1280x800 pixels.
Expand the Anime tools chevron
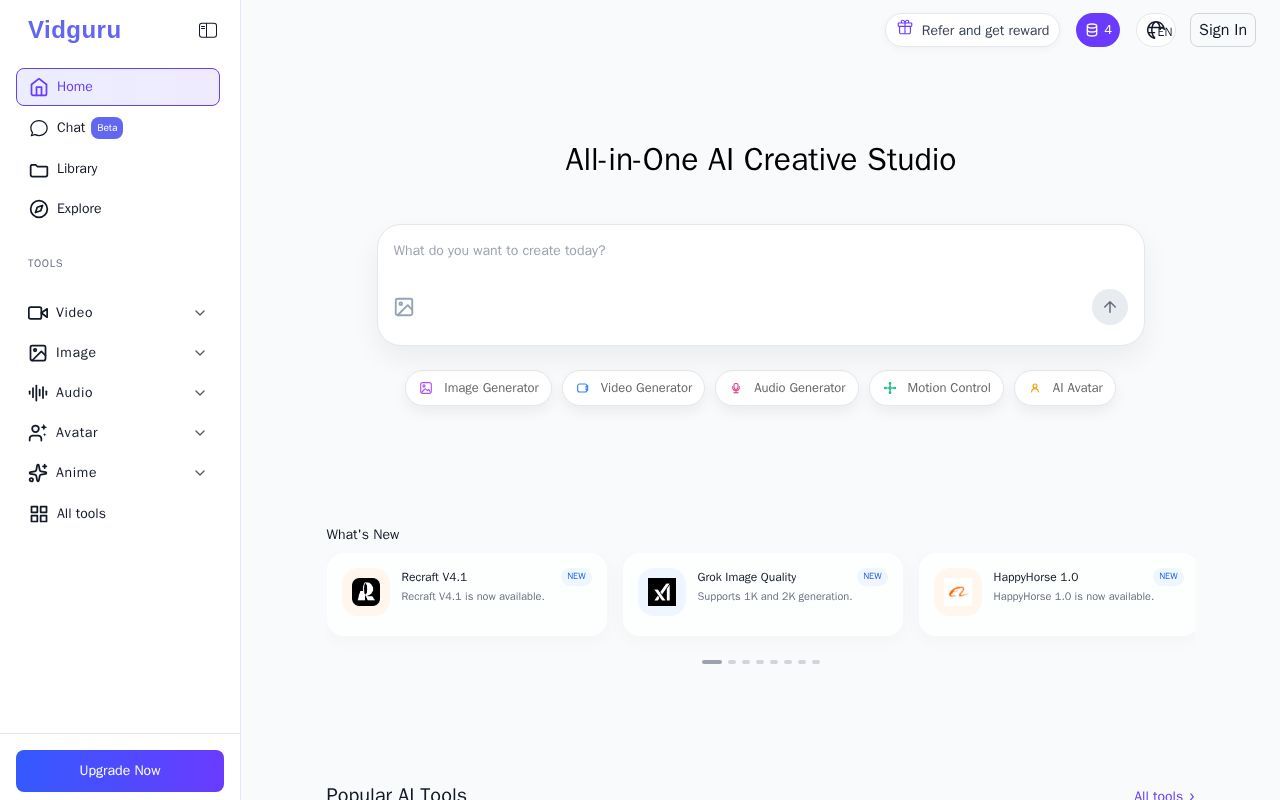200,473
